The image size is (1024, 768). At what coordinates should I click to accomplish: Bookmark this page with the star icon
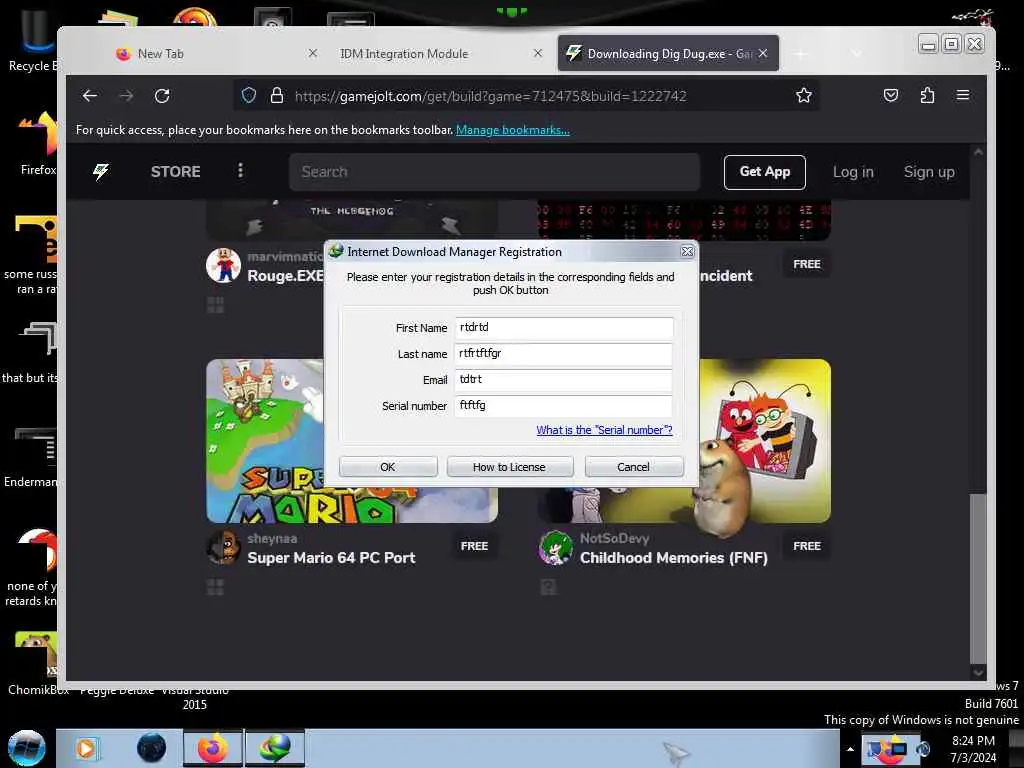(804, 95)
